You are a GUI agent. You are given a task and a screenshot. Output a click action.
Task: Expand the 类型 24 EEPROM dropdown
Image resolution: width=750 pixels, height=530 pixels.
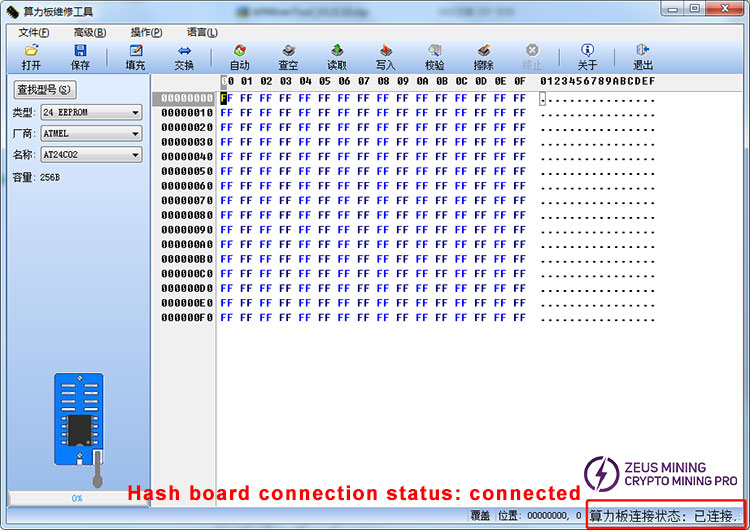click(135, 112)
